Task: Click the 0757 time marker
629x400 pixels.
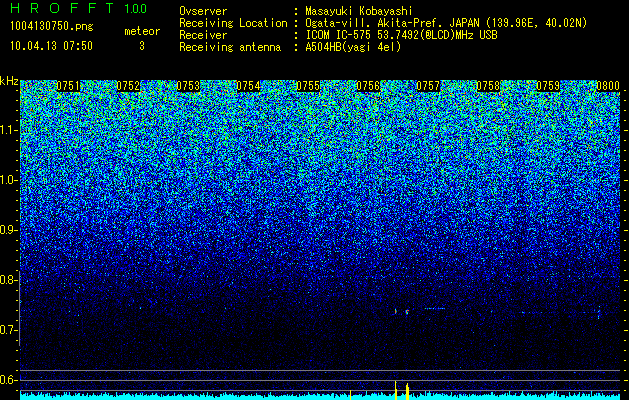Action: pyautogui.click(x=428, y=86)
